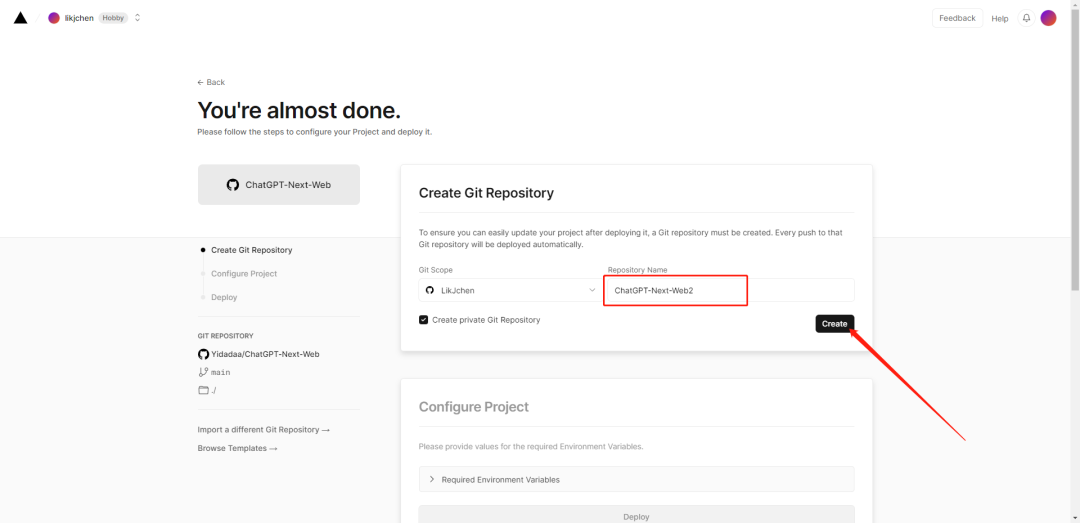Open the Git Scope dropdown
Viewport: 1080px width, 523px height.
(x=509, y=290)
